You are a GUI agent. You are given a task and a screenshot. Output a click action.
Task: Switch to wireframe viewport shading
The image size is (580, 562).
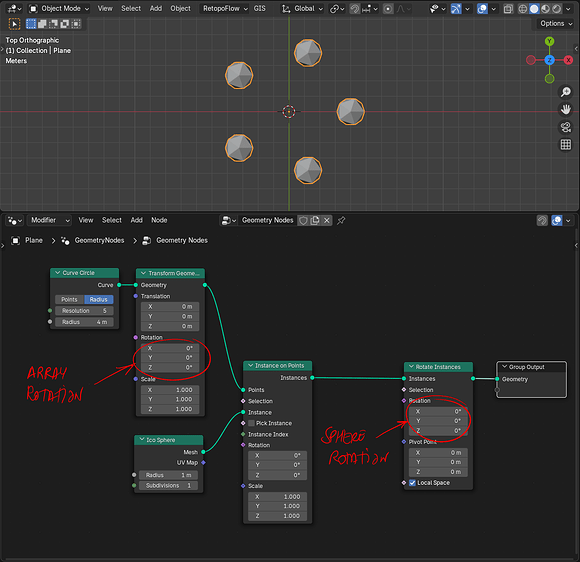pyautogui.click(x=523, y=9)
